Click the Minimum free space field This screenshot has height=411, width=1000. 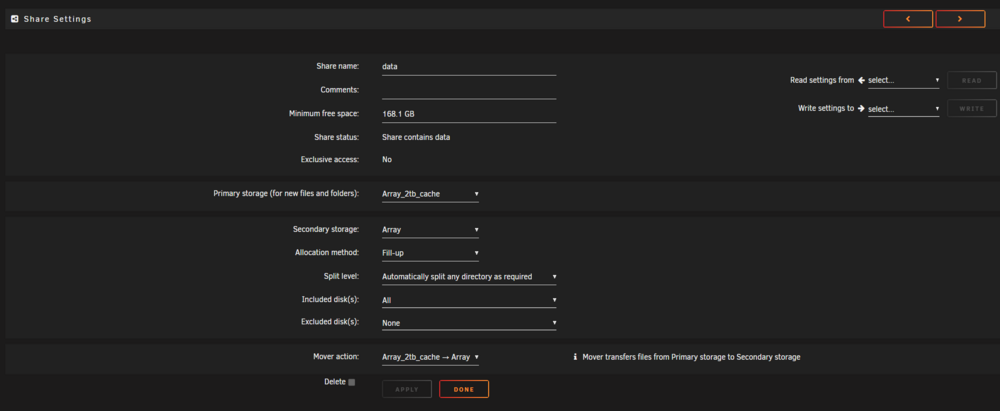pos(469,114)
